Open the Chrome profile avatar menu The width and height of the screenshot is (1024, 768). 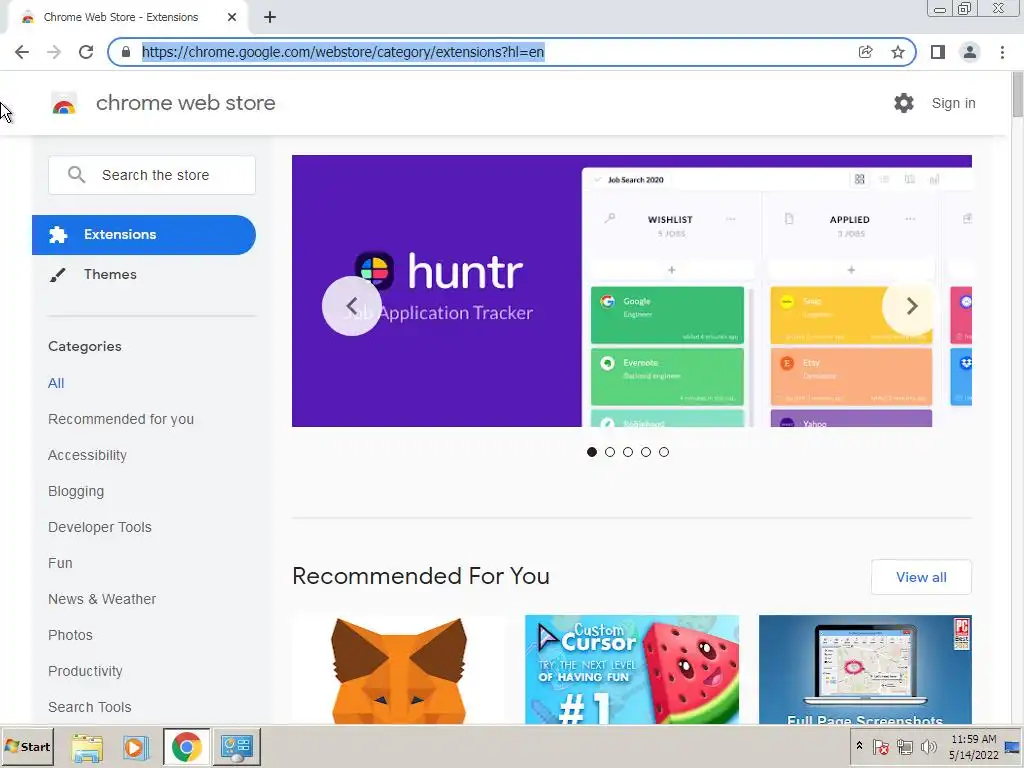pyautogui.click(x=970, y=52)
